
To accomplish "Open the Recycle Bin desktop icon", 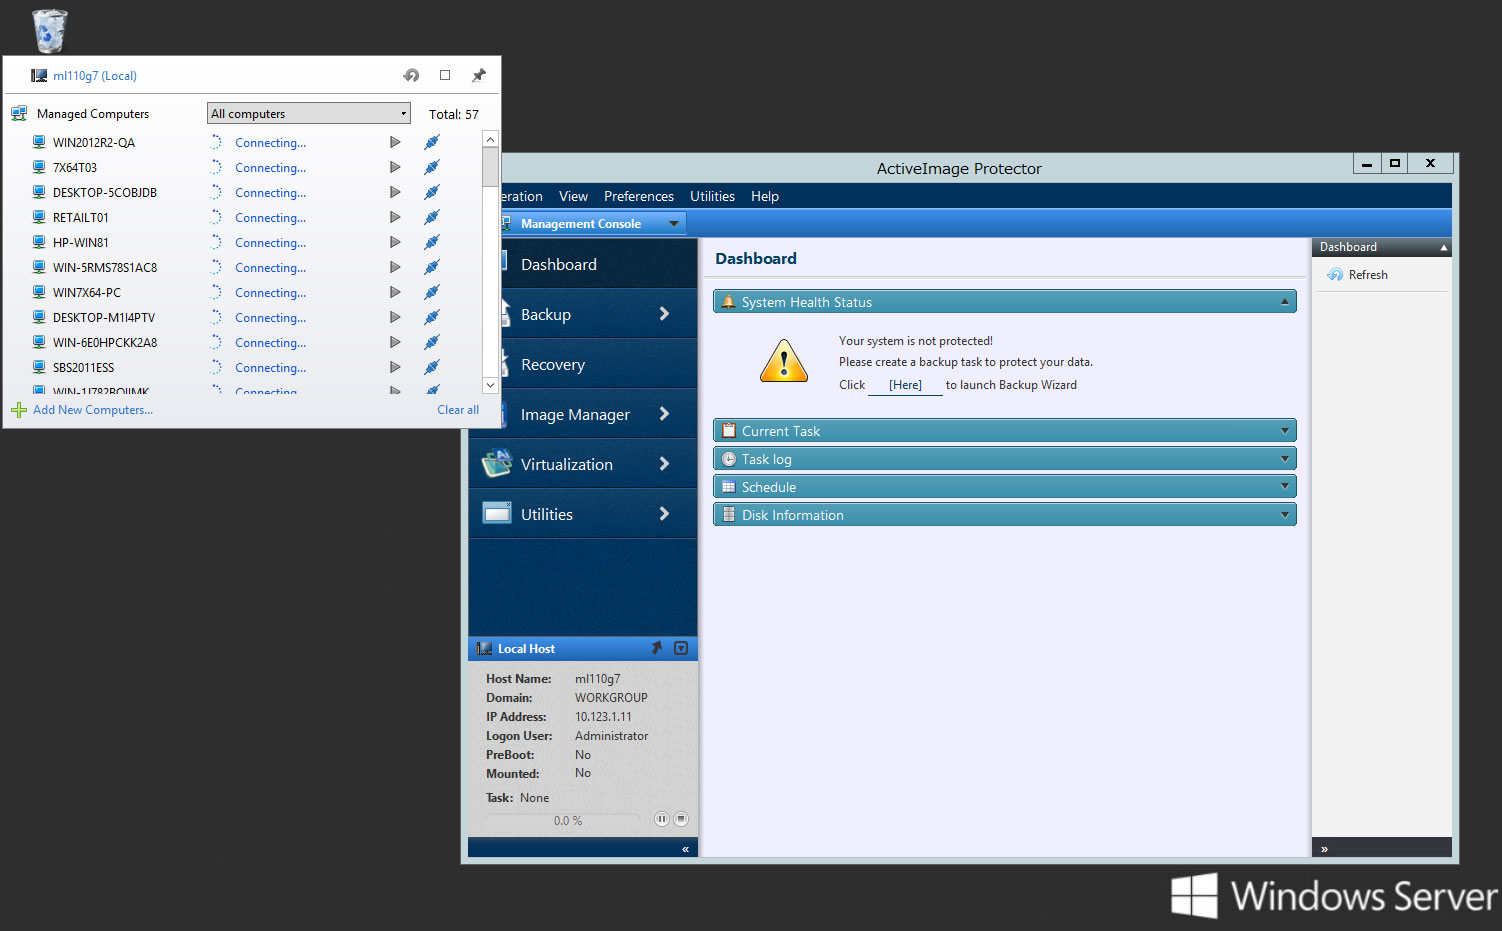I will (x=49, y=30).
